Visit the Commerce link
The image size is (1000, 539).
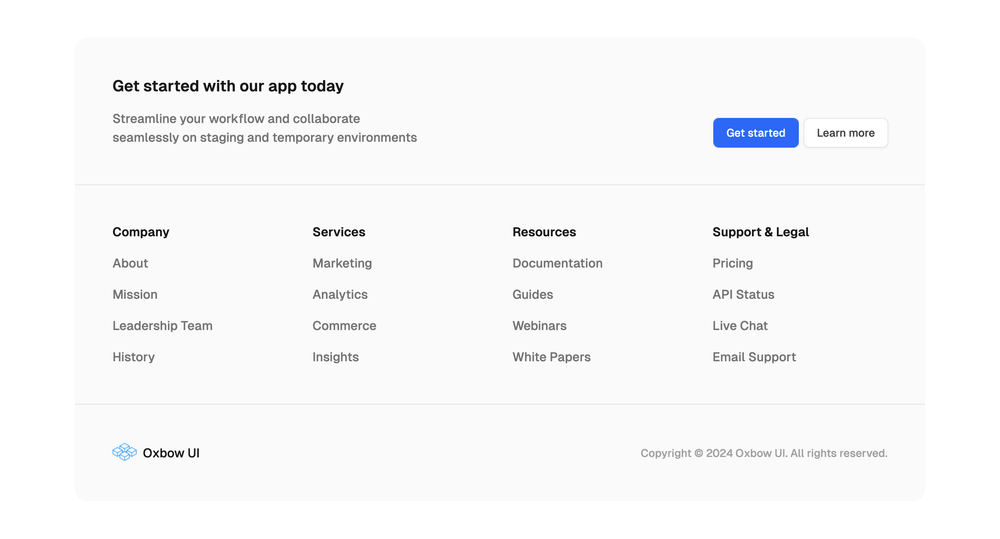tap(344, 325)
